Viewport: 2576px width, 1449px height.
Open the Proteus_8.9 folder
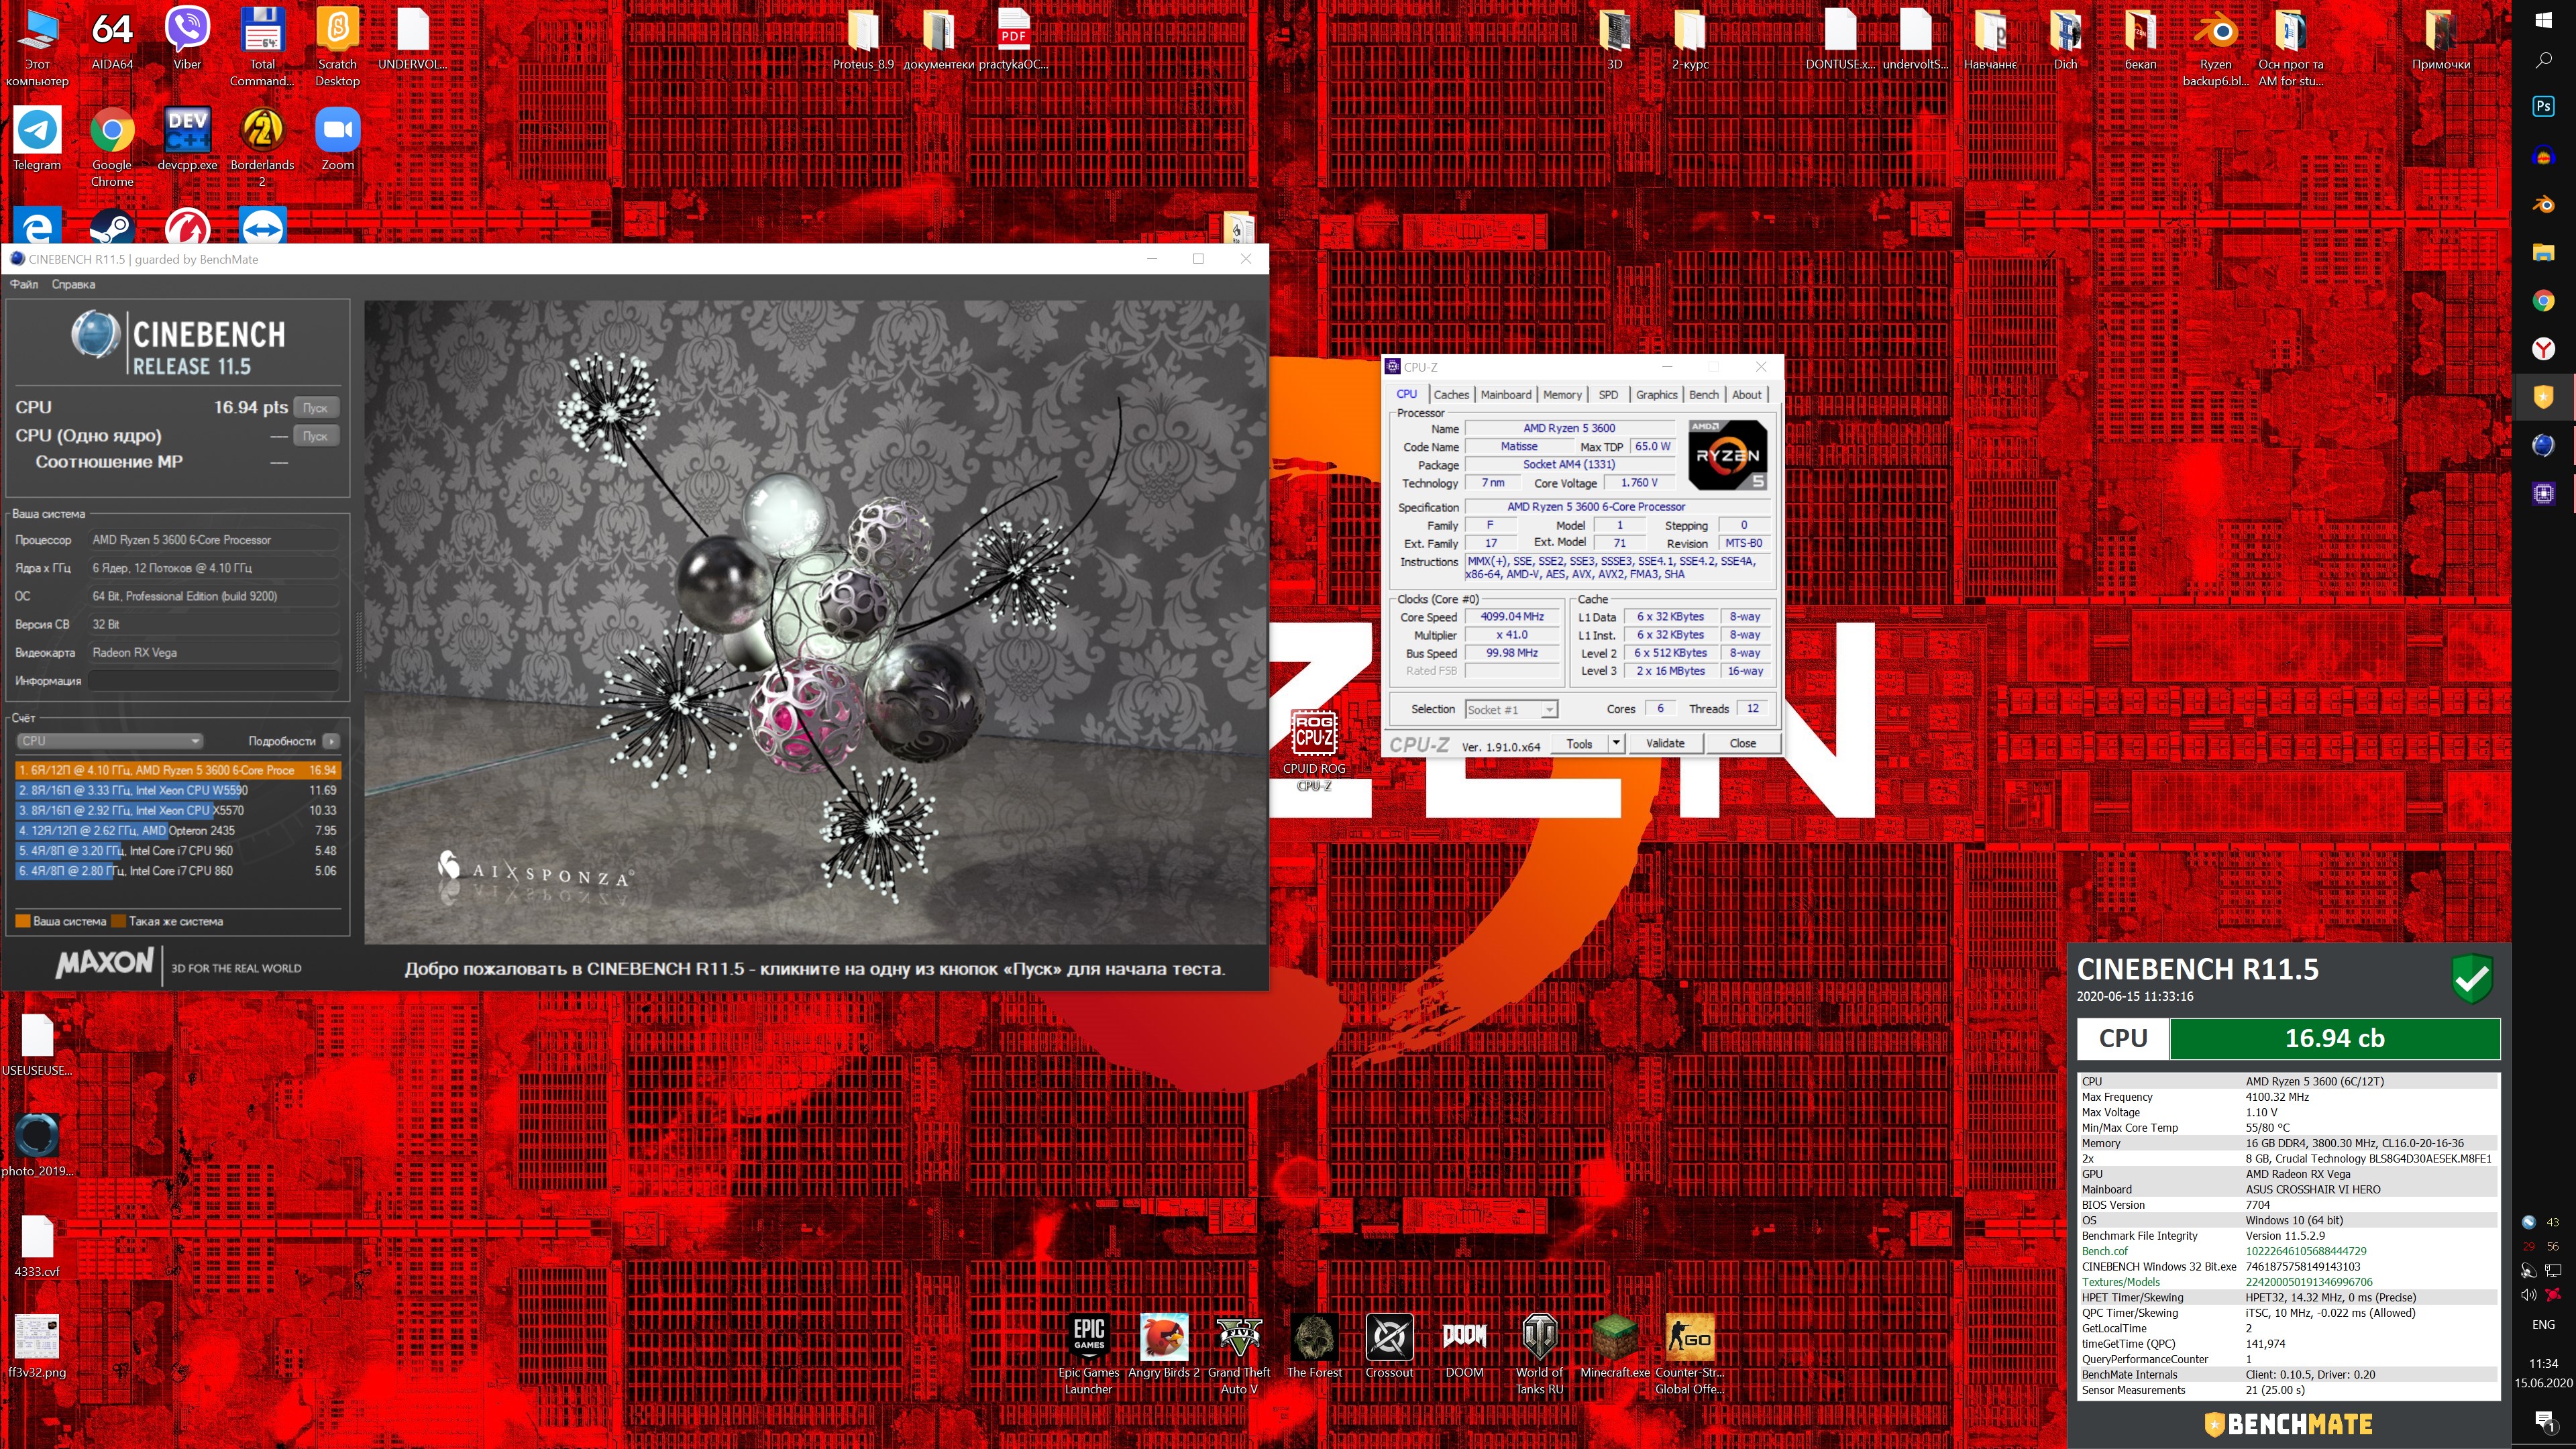[863, 40]
